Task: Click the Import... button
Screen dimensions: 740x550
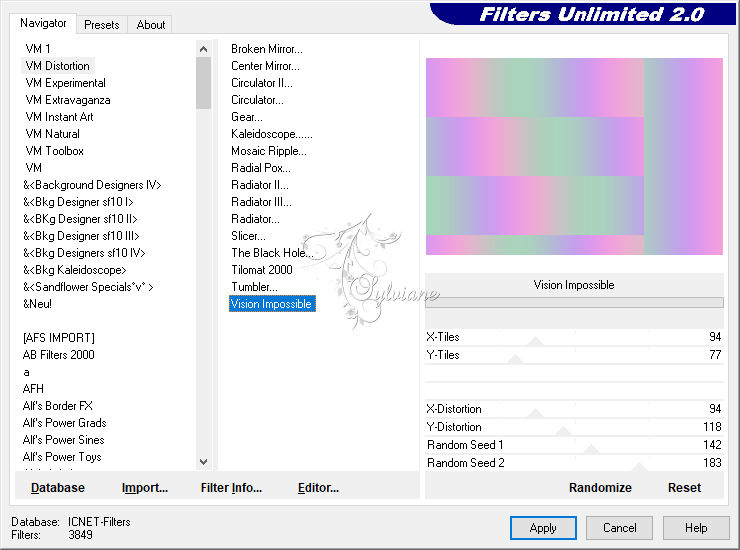Action: tap(144, 488)
